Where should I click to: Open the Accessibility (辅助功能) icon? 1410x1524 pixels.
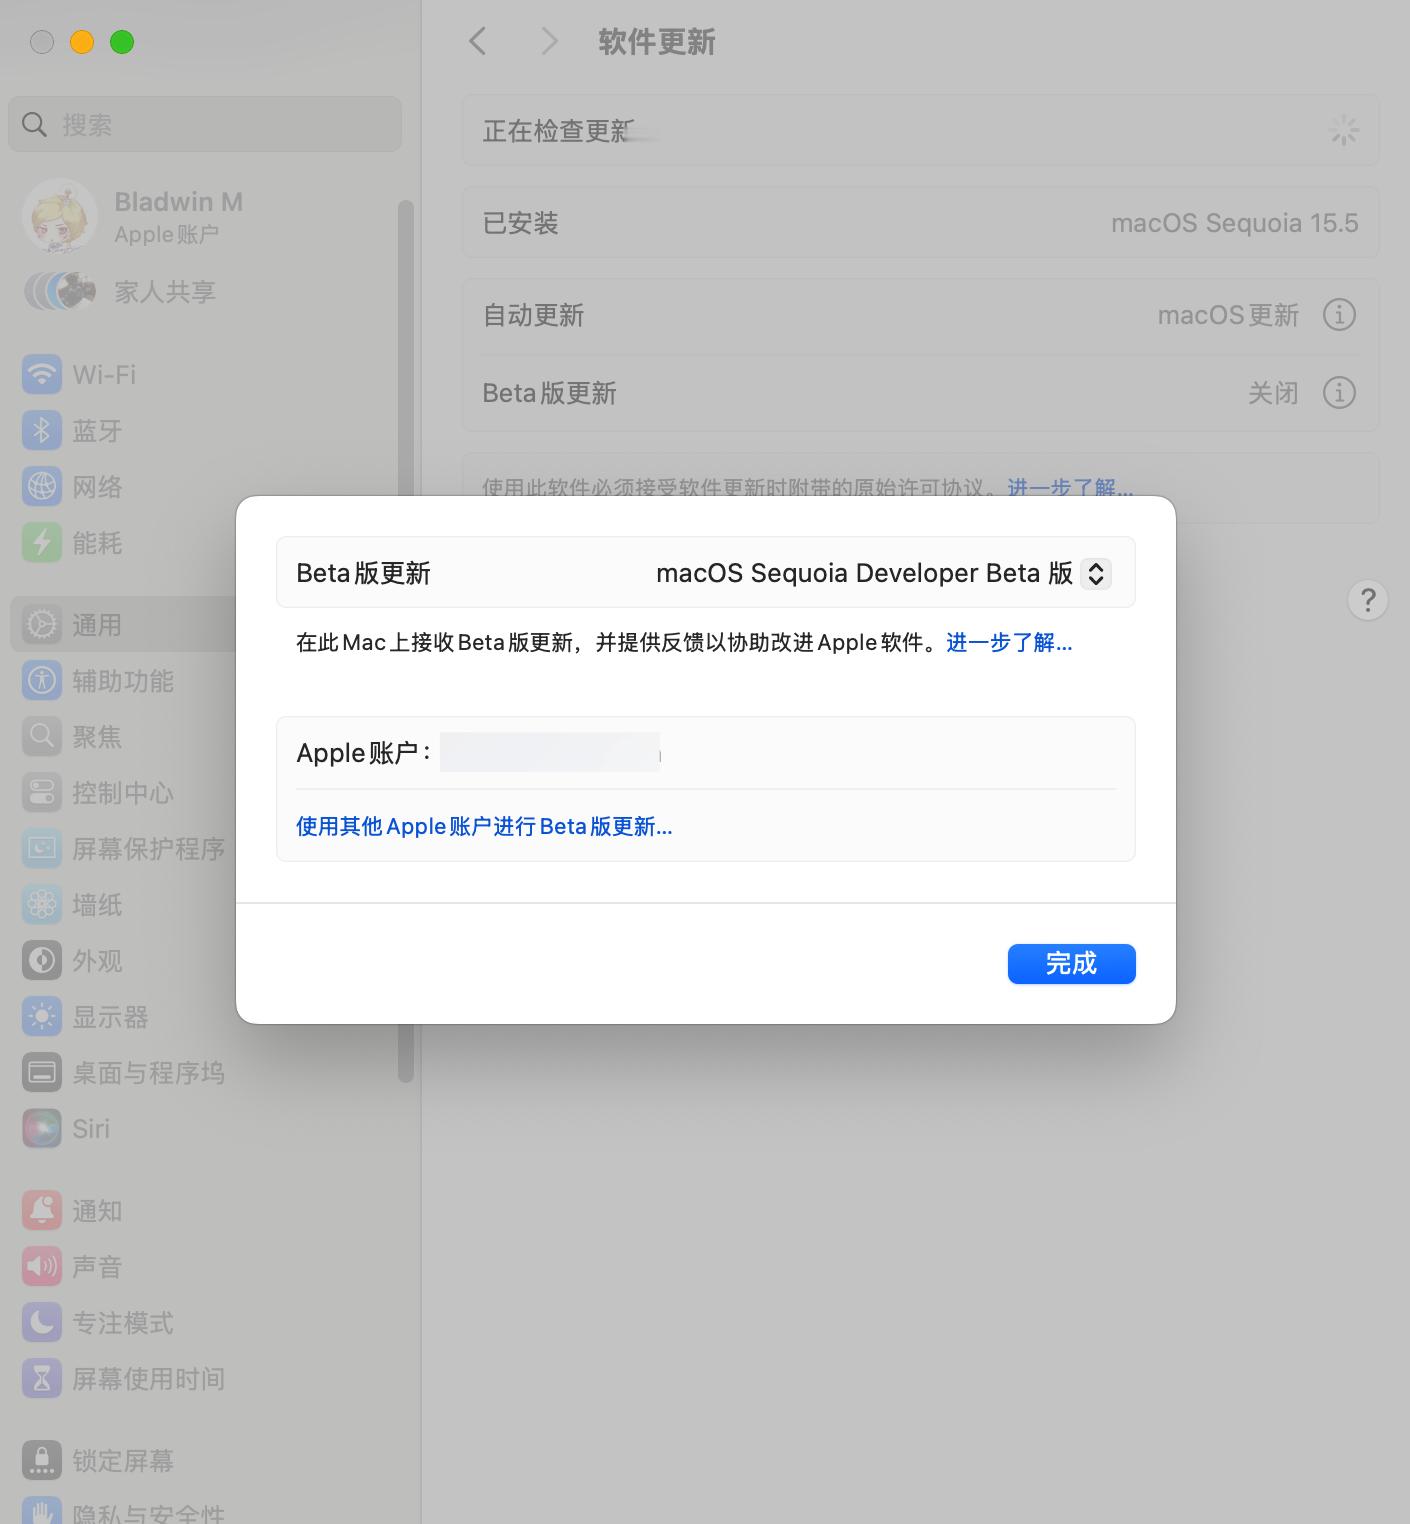(x=41, y=681)
